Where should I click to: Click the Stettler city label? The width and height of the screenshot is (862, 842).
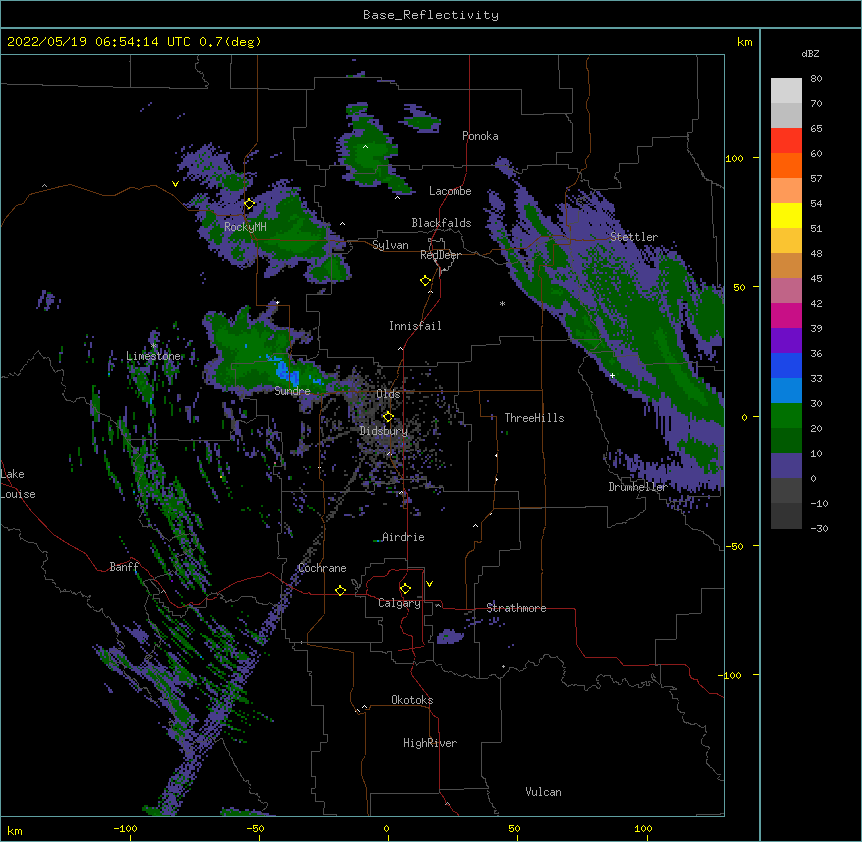pos(634,237)
